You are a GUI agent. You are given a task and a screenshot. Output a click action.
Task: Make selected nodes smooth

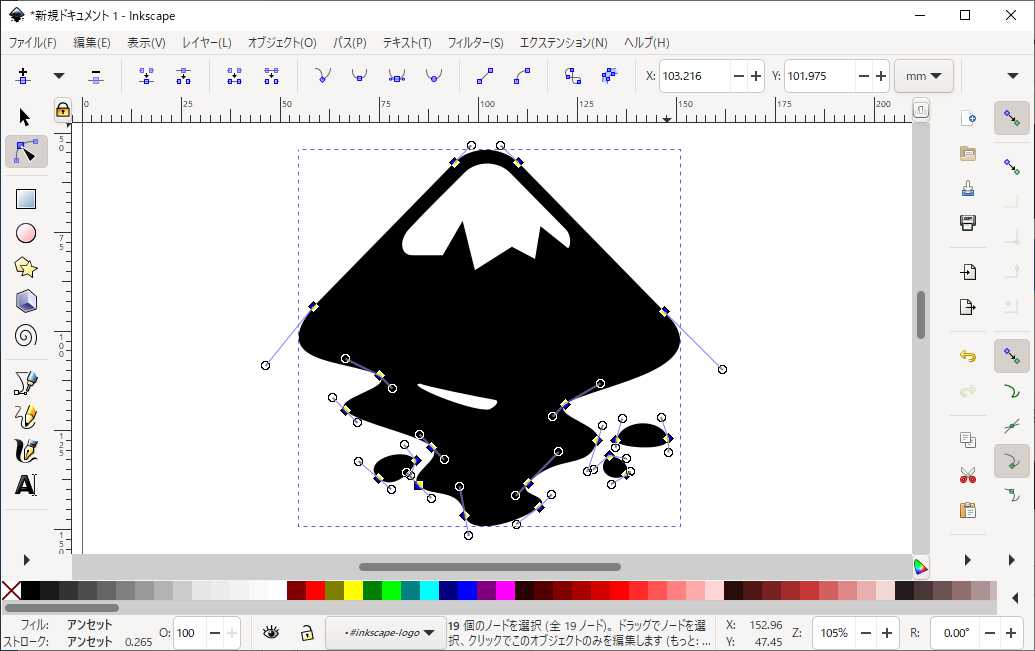(x=359, y=76)
